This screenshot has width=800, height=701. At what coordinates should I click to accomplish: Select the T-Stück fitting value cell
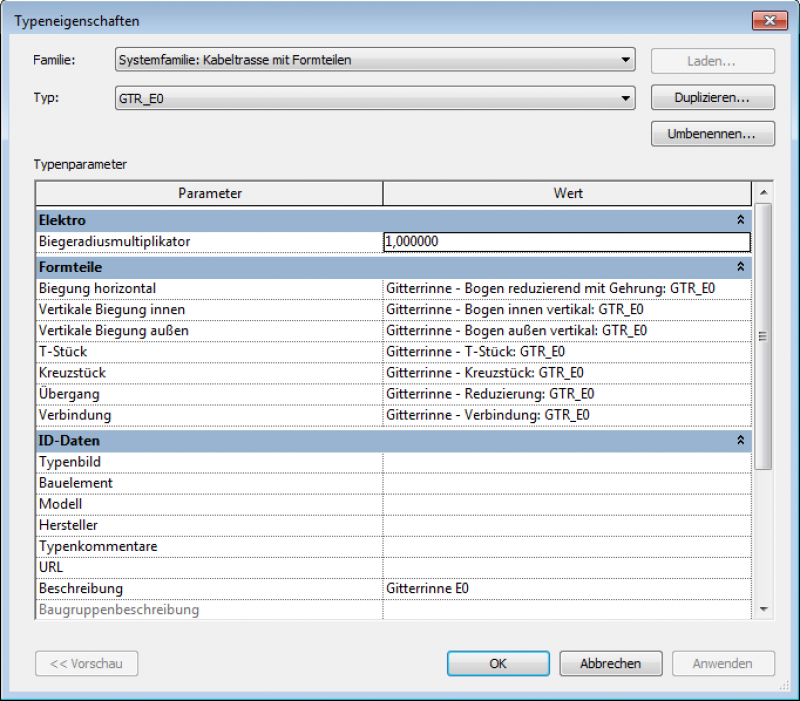[x=566, y=351]
